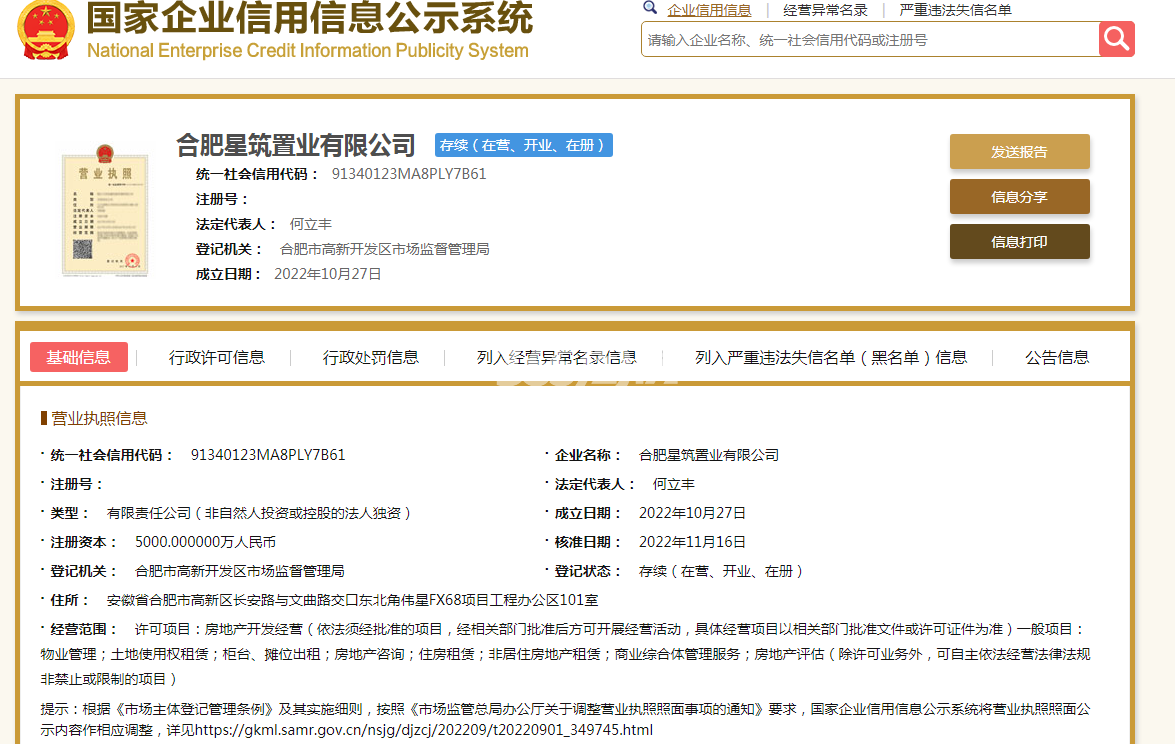Switch to the 基础信息 tab
This screenshot has height=744, width=1175.
79,357
